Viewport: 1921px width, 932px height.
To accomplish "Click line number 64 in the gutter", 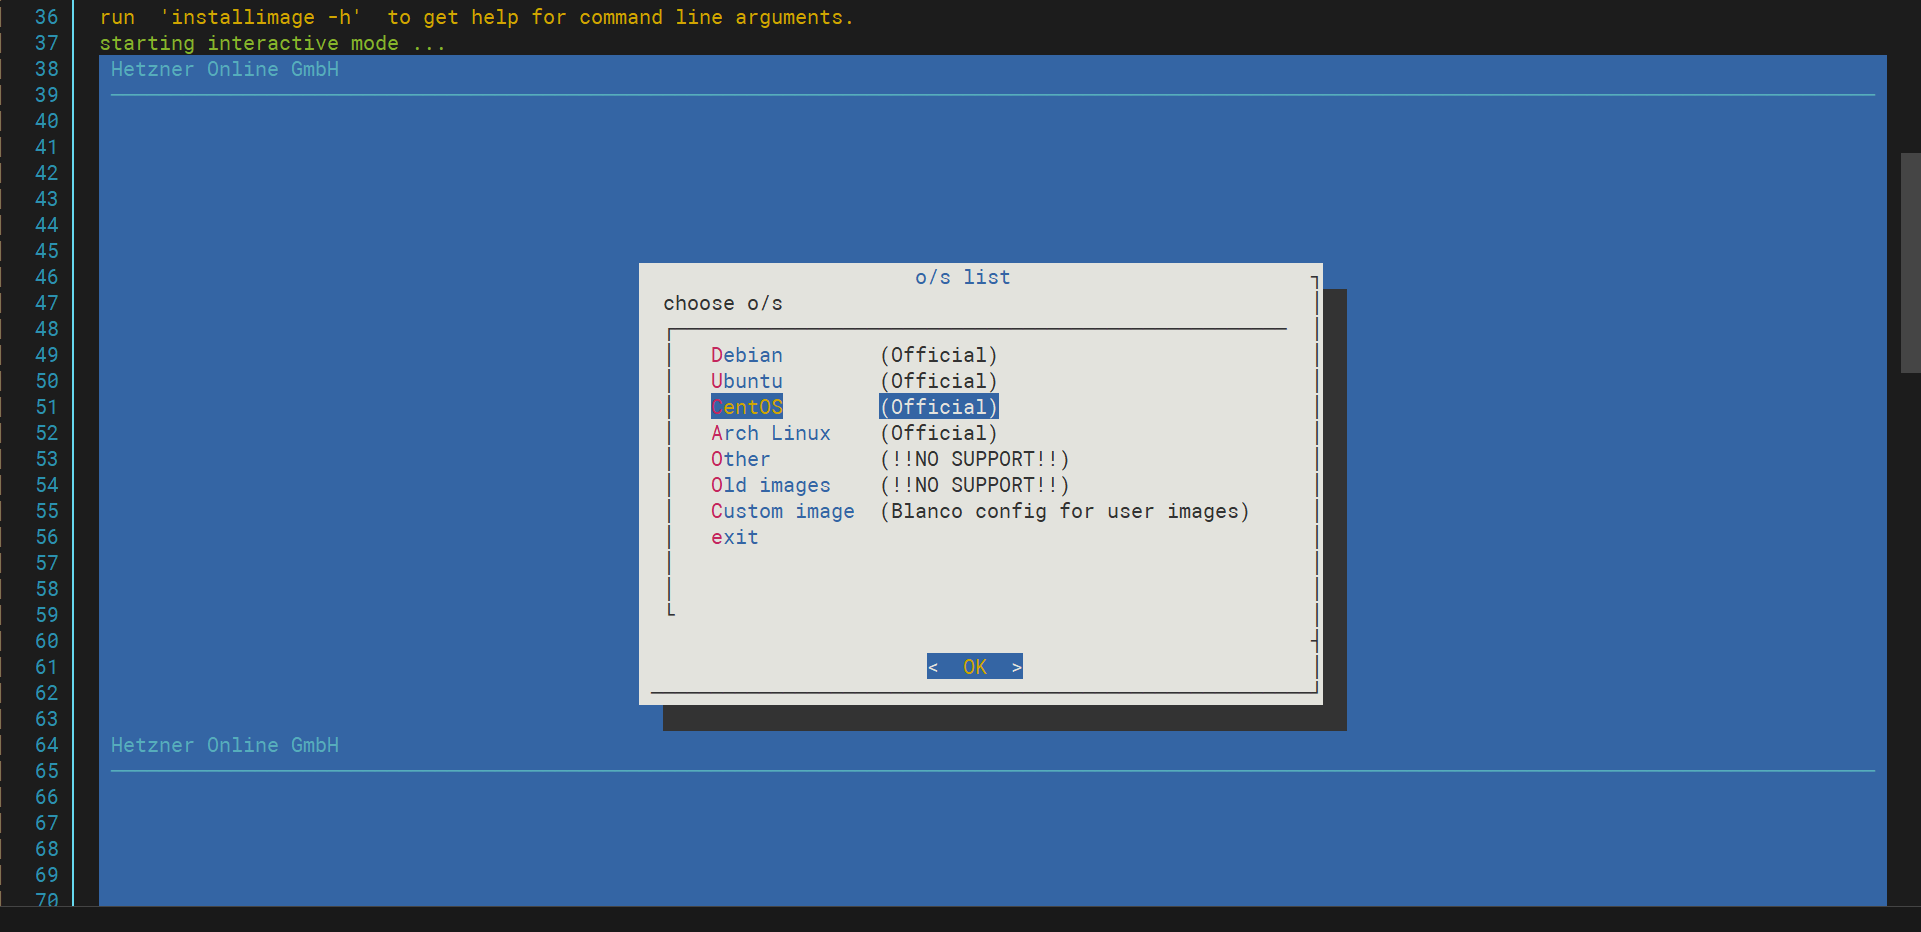I will (x=47, y=745).
